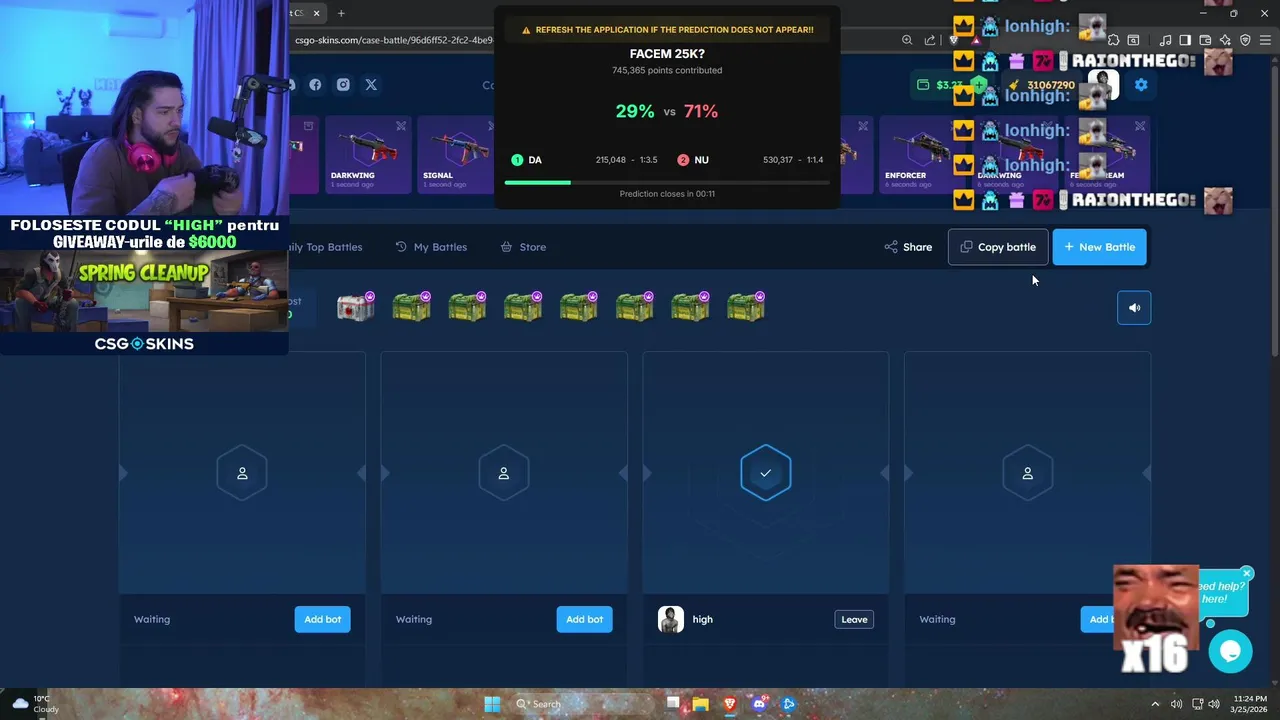Click the 71% NU percentage
The width and height of the screenshot is (1280, 720).
(x=701, y=111)
